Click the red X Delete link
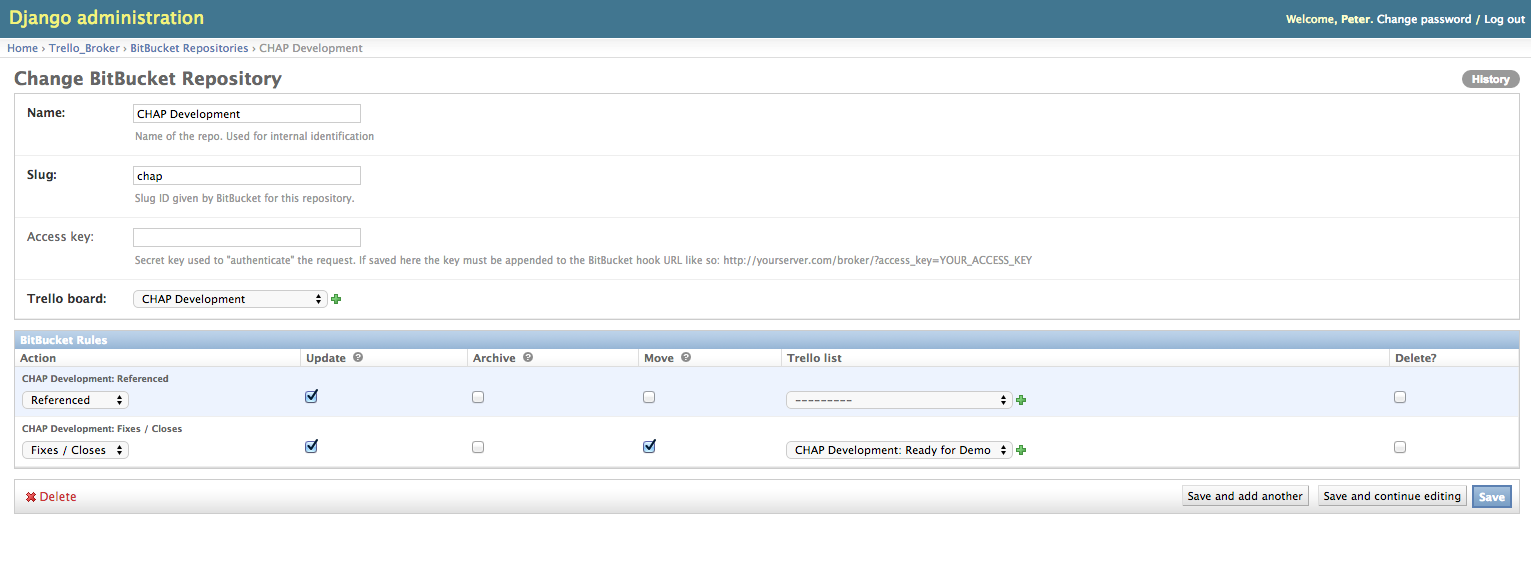Image resolution: width=1531 pixels, height=575 pixels. pyautogui.click(x=51, y=497)
